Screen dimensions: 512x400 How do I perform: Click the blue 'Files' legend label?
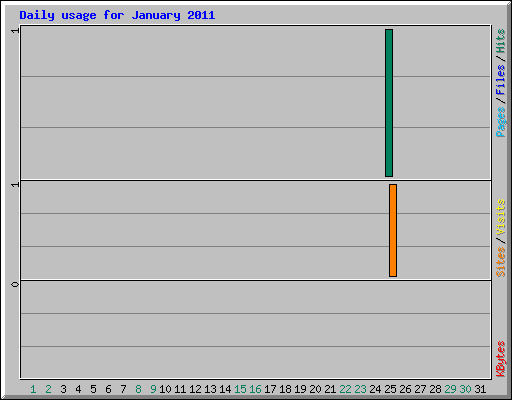pos(500,80)
